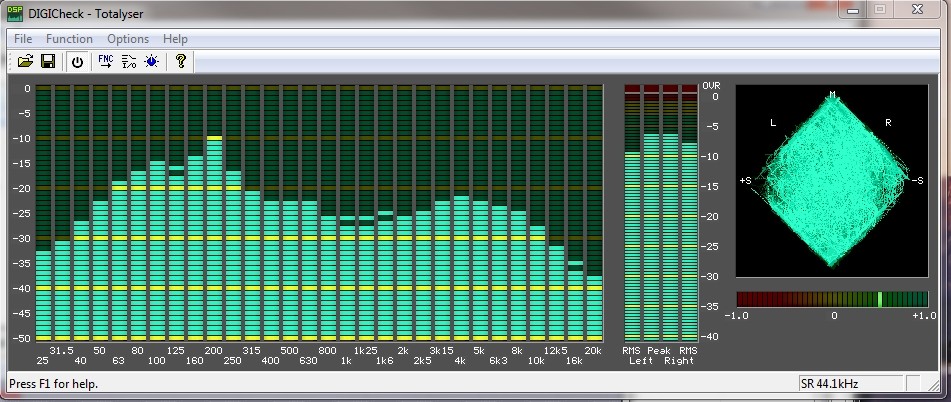This screenshot has height=402, width=951.
Task: Click the 200 Hz spectrum band bar
Action: (x=214, y=240)
